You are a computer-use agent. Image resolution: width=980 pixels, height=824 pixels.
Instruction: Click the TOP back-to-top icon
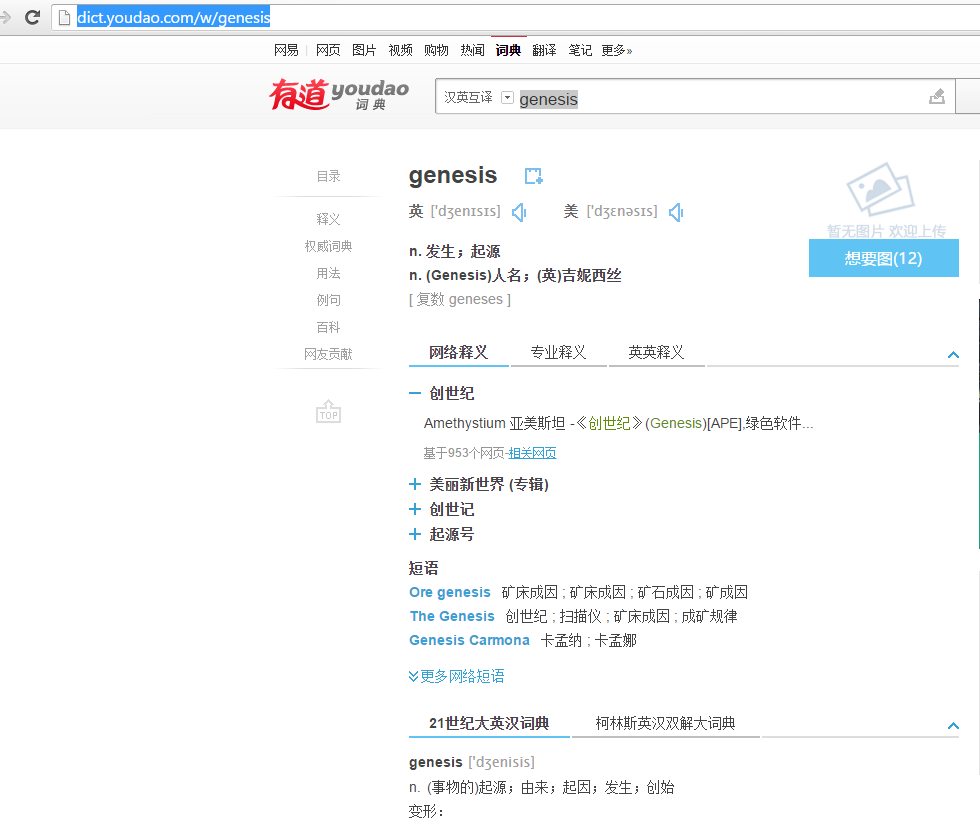pos(328,412)
